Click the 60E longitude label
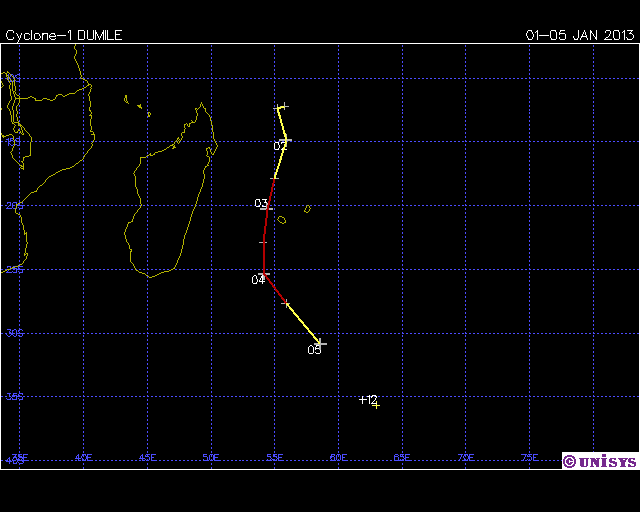 coord(338,458)
